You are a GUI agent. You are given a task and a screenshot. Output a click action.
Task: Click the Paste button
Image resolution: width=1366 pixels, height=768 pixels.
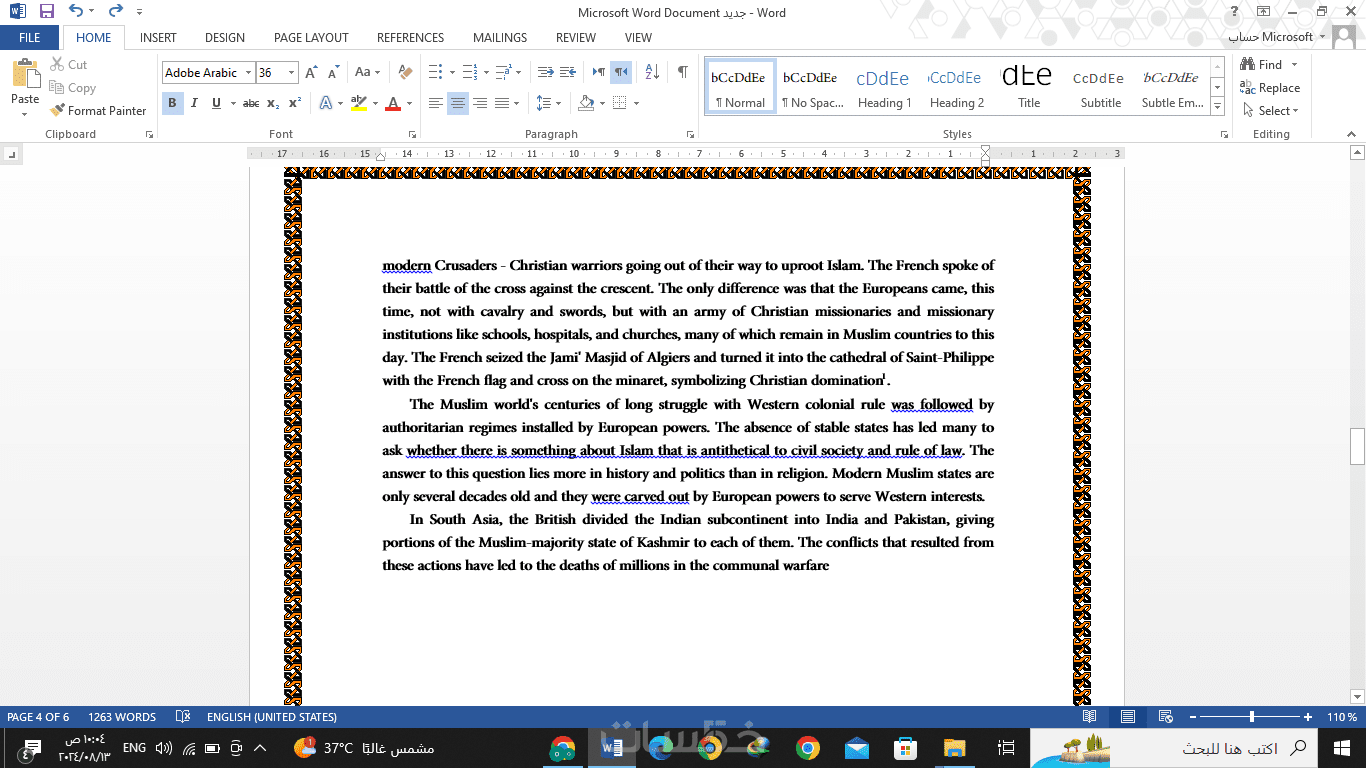click(x=25, y=88)
